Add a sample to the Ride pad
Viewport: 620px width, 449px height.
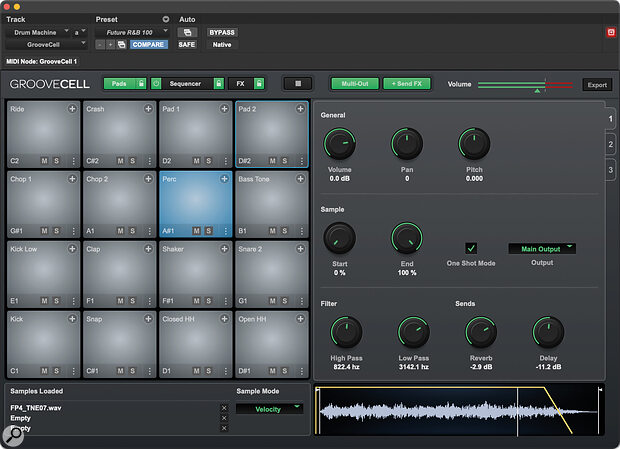(72, 109)
